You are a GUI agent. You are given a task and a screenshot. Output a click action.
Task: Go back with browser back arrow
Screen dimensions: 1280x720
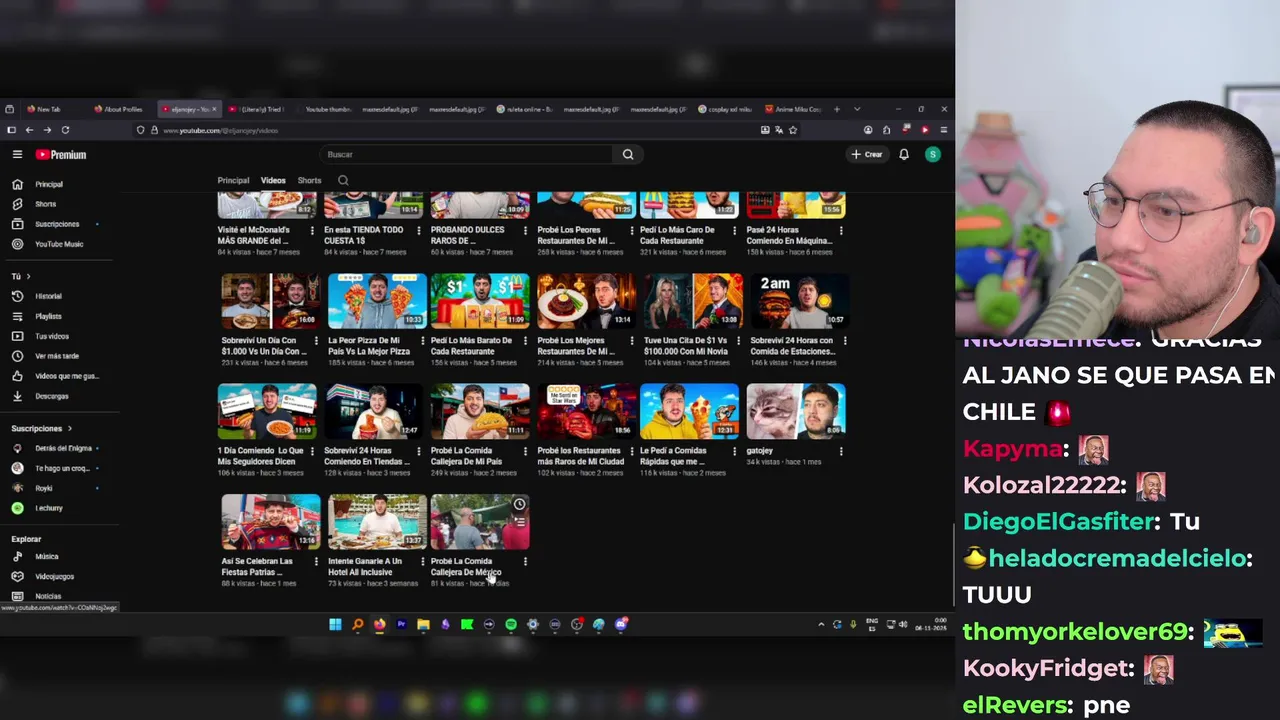[x=29, y=130]
